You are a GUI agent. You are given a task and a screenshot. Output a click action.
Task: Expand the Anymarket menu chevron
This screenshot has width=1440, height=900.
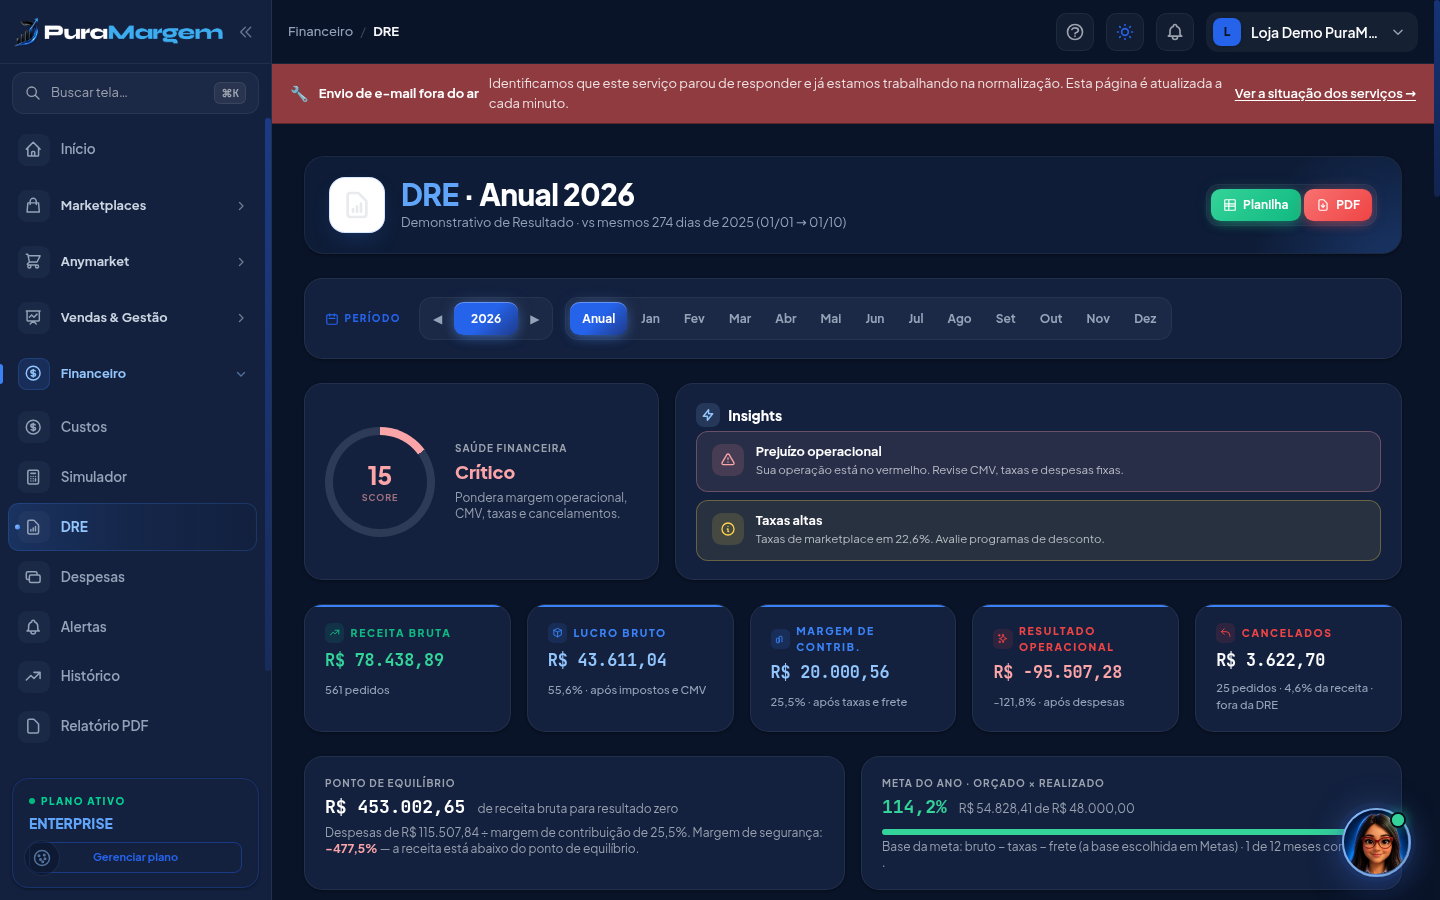[241, 262]
